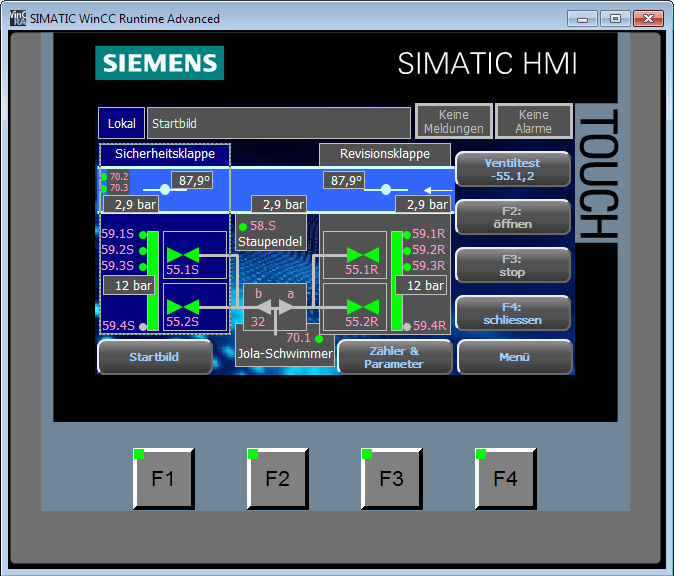Open the Menü screen

[x=514, y=357]
